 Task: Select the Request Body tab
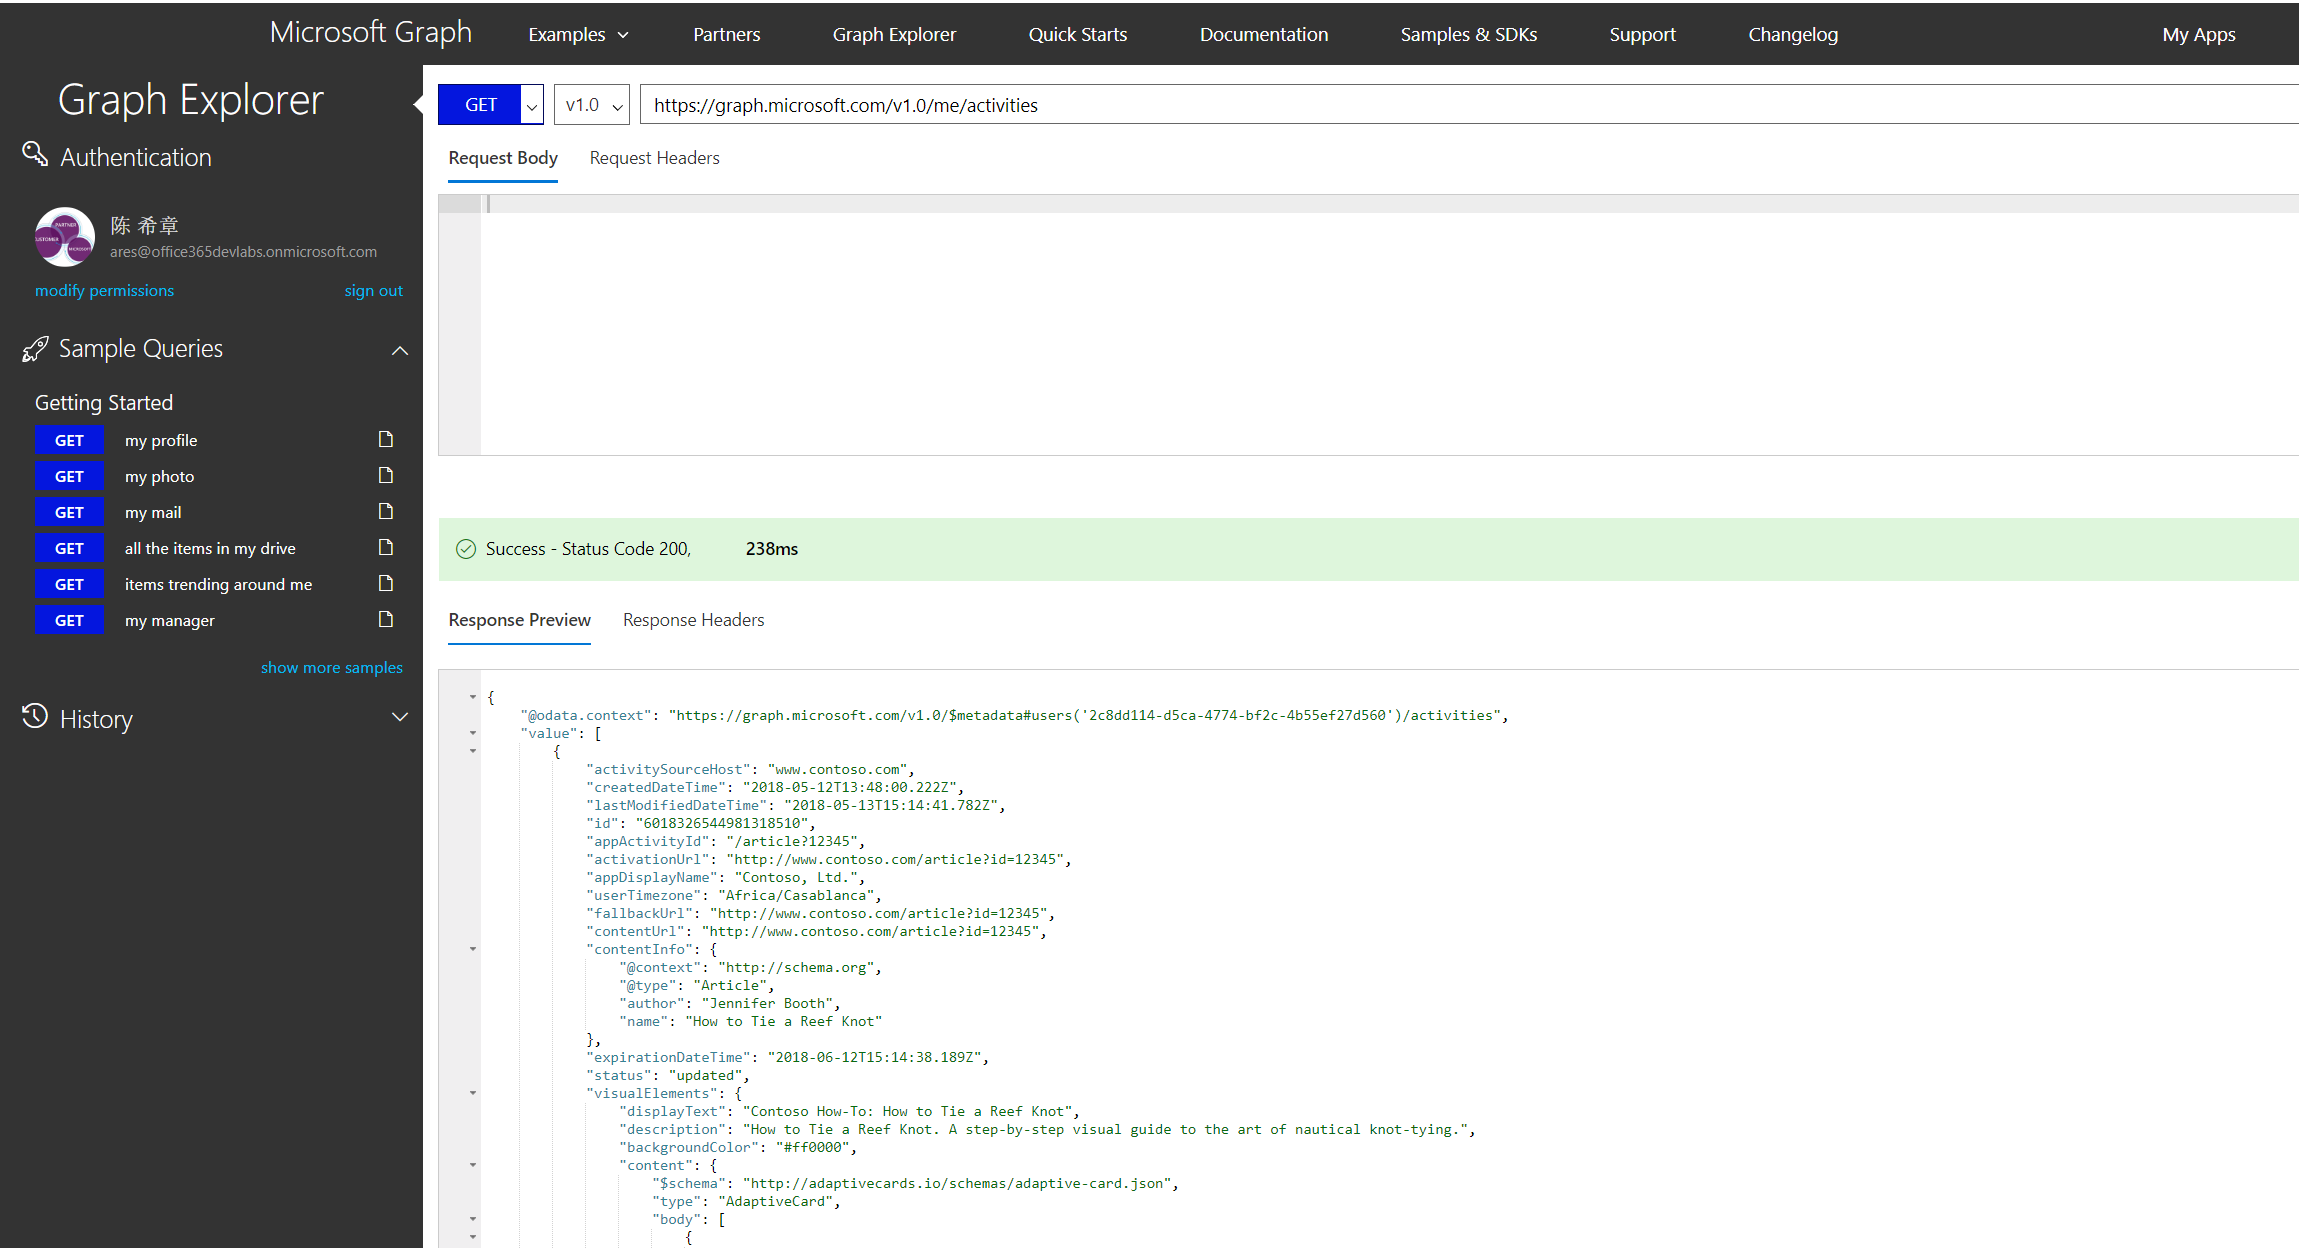(x=503, y=158)
